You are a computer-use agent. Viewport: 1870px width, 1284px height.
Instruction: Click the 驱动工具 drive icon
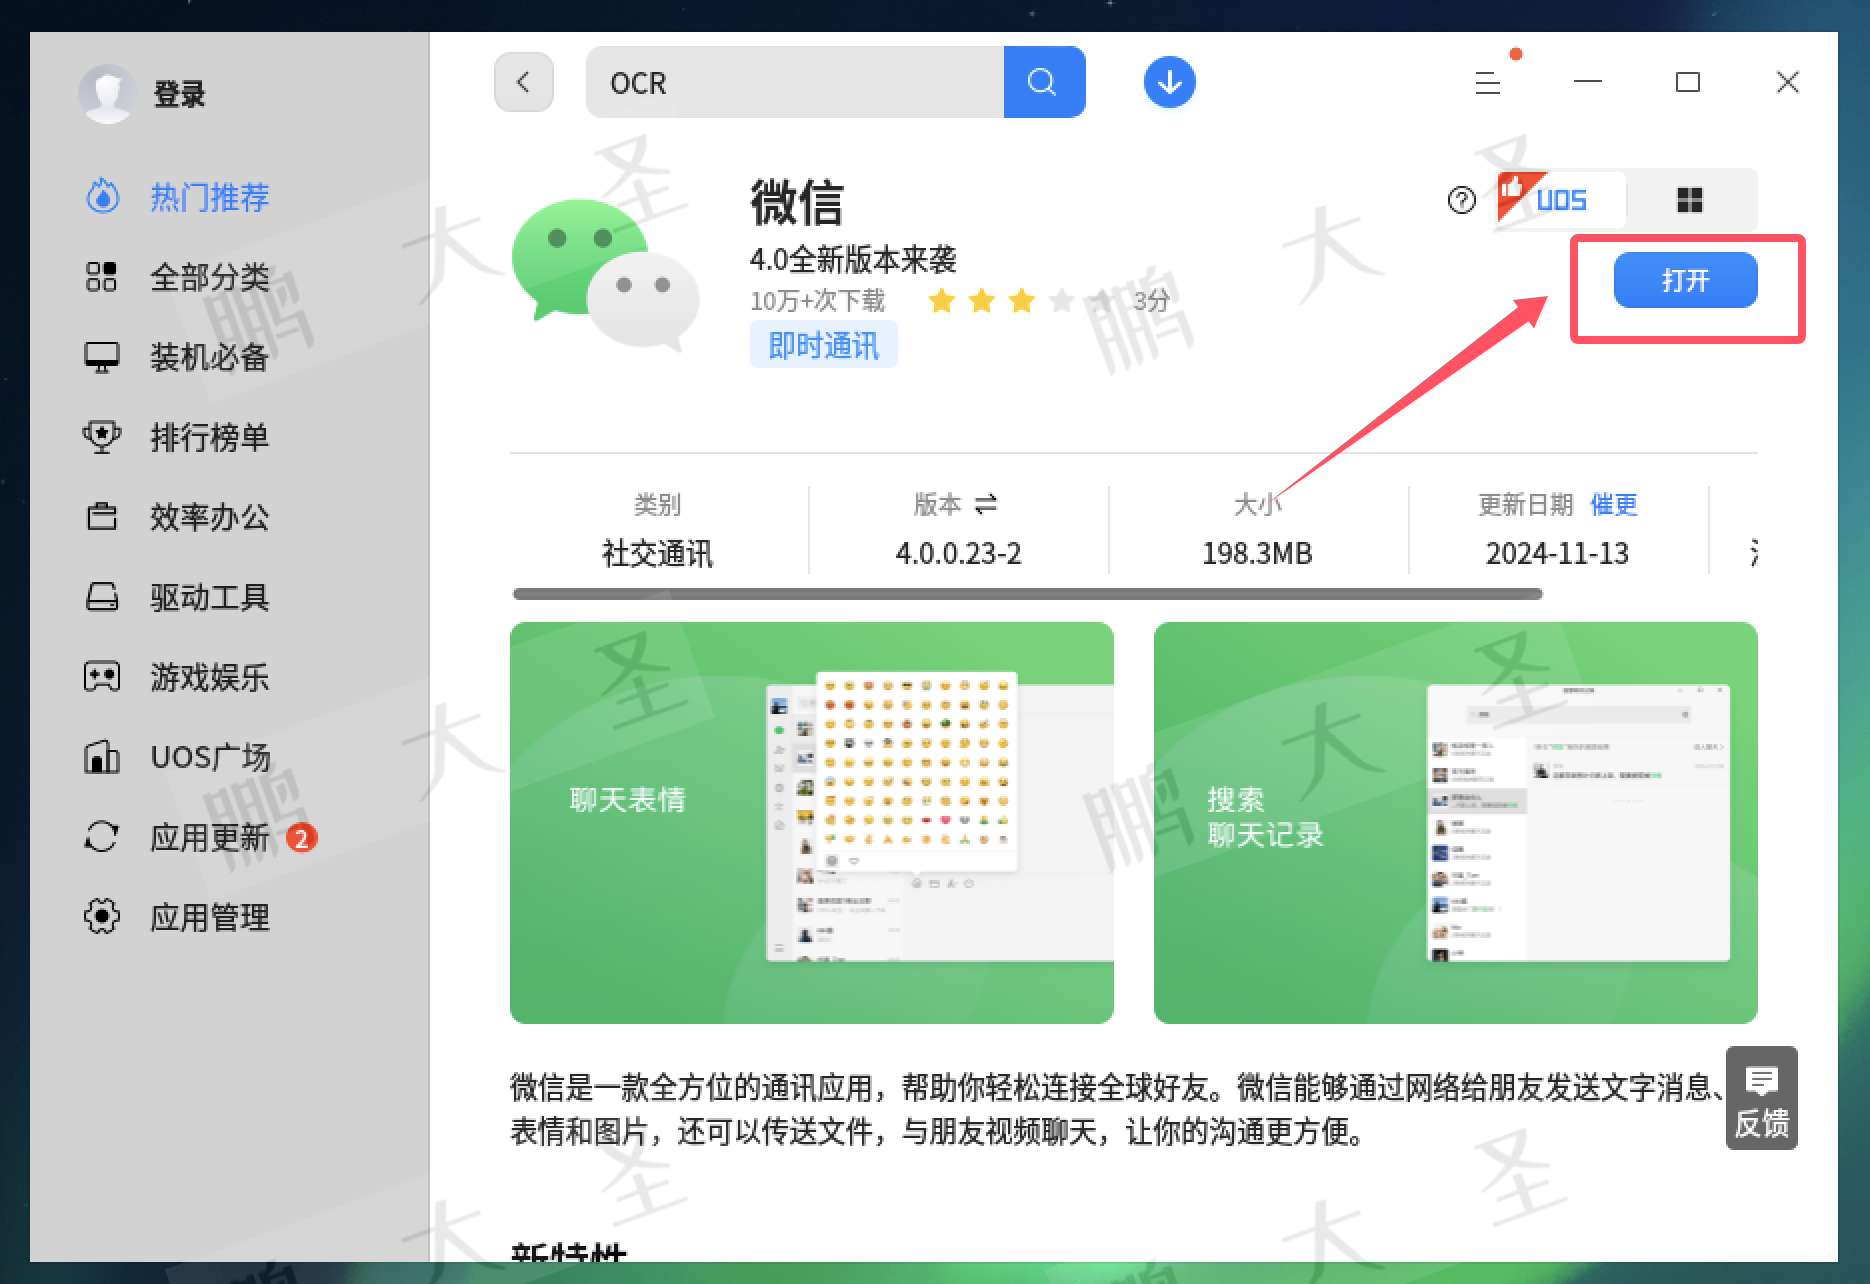click(102, 597)
